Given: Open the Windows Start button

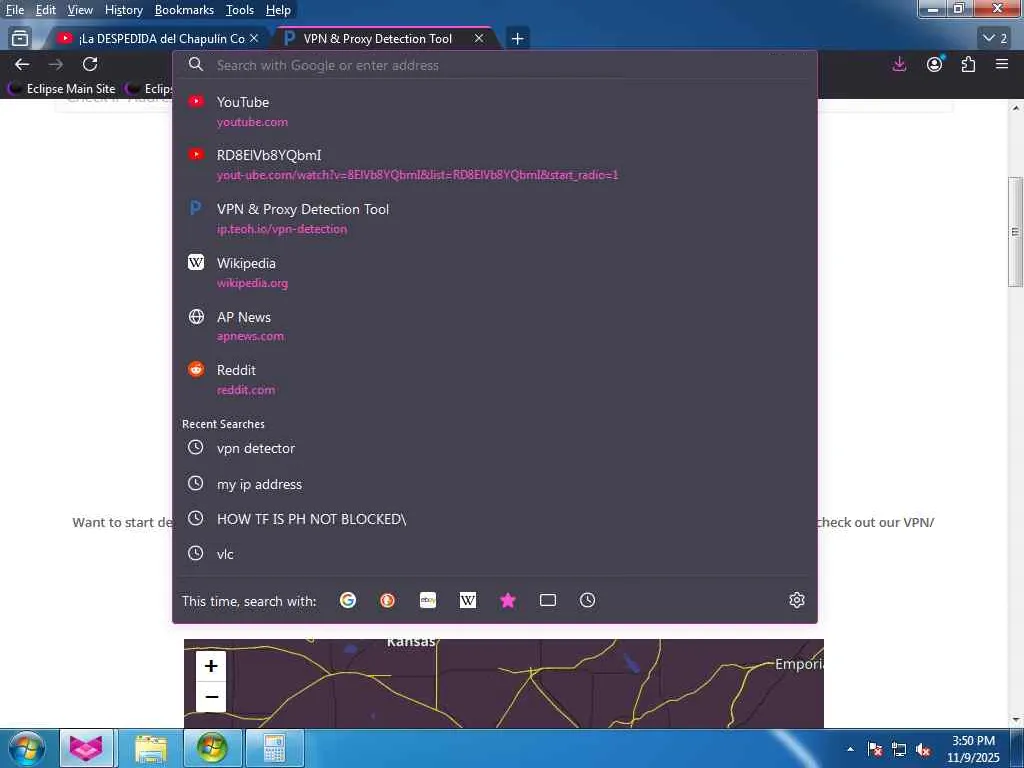Looking at the screenshot, I should [26, 748].
